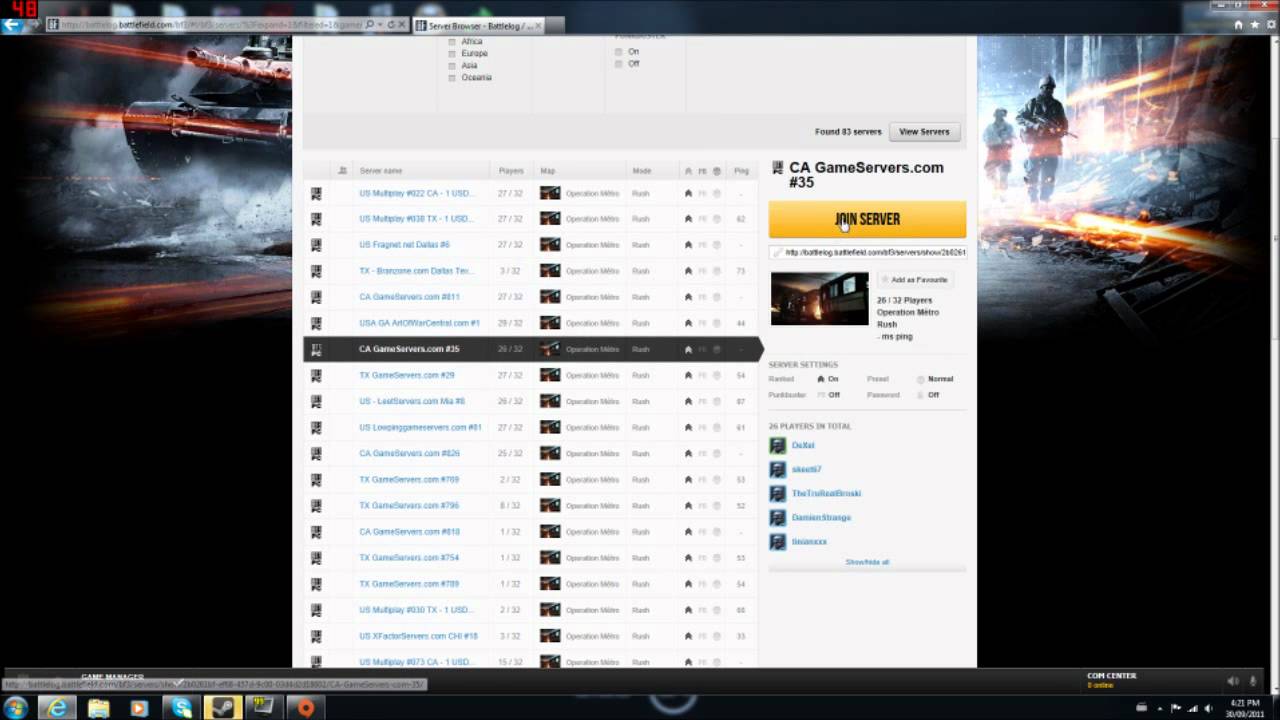
Task: Click the server URL field
Action: (867, 252)
